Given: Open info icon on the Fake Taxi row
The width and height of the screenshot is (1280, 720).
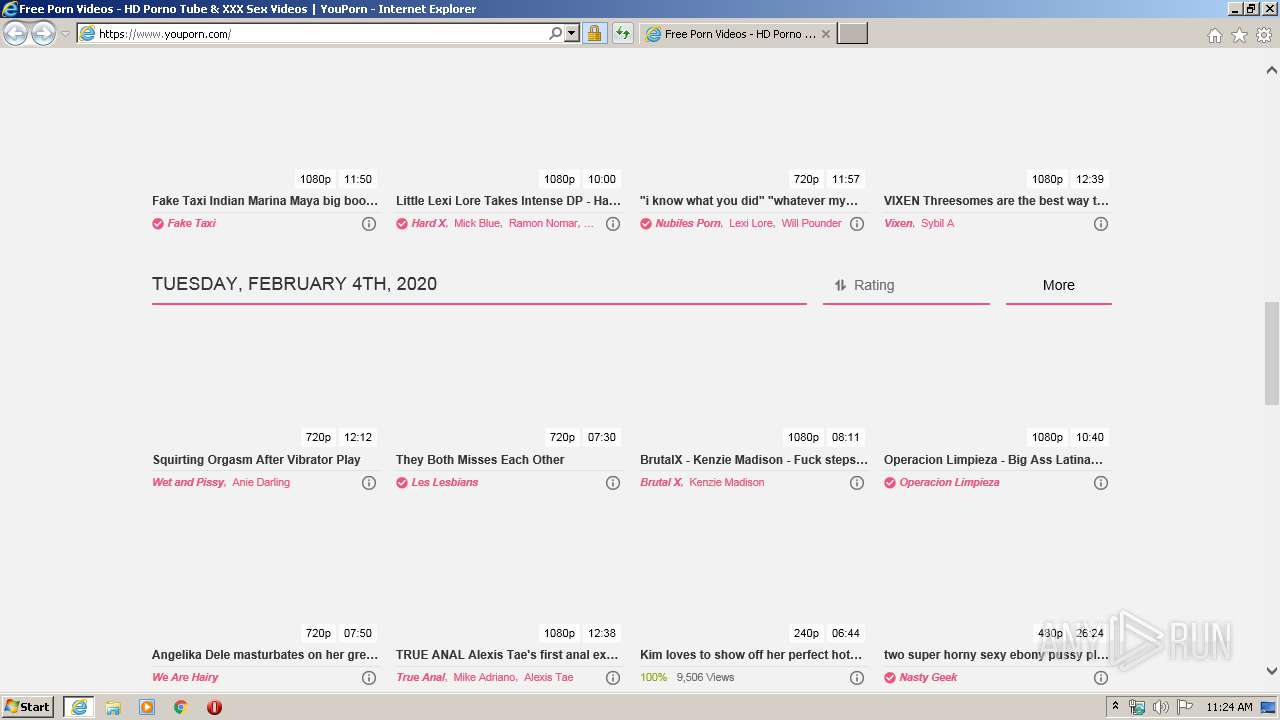Looking at the screenshot, I should (369, 224).
